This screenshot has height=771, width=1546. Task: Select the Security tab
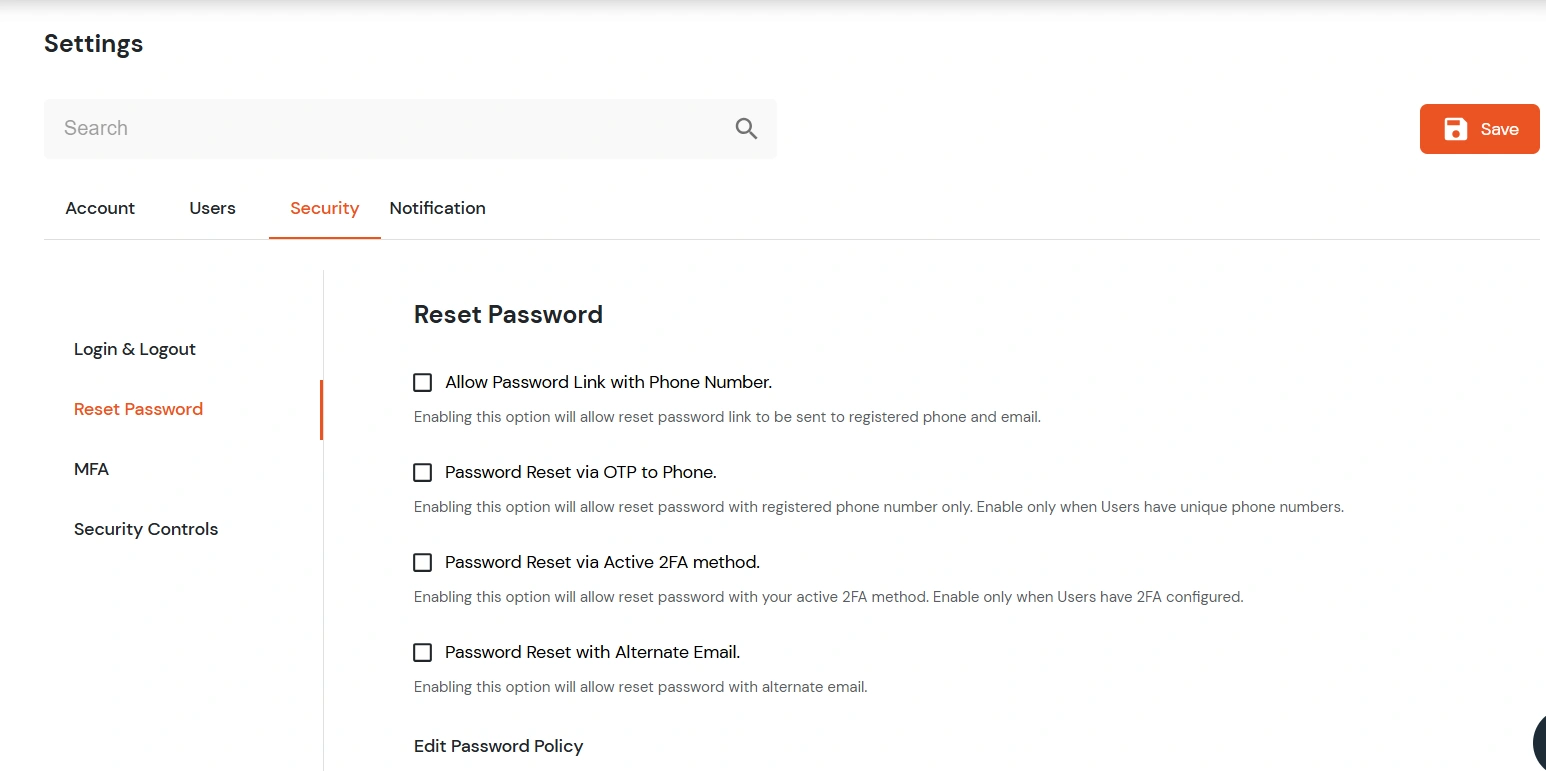tap(324, 208)
